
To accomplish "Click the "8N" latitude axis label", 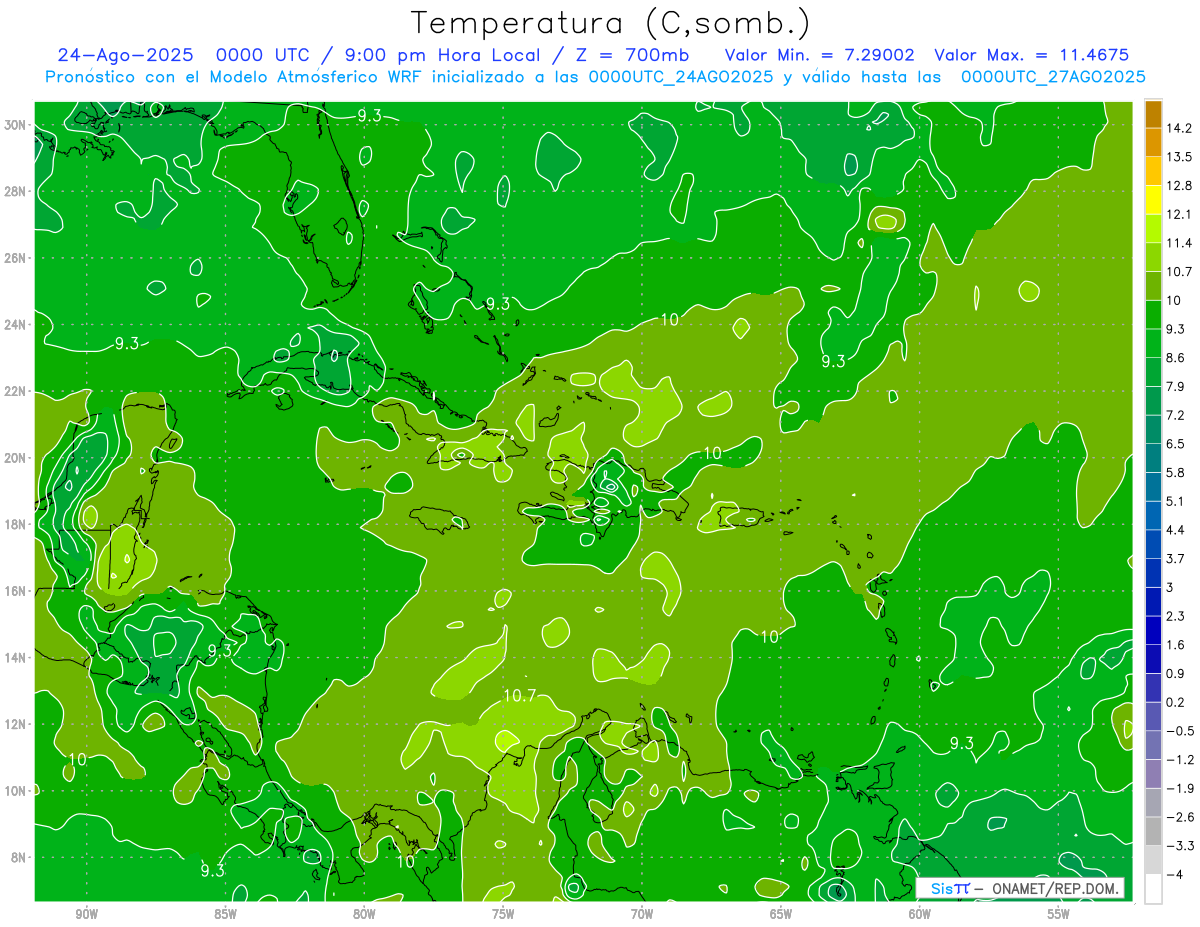I will pos(19,857).
